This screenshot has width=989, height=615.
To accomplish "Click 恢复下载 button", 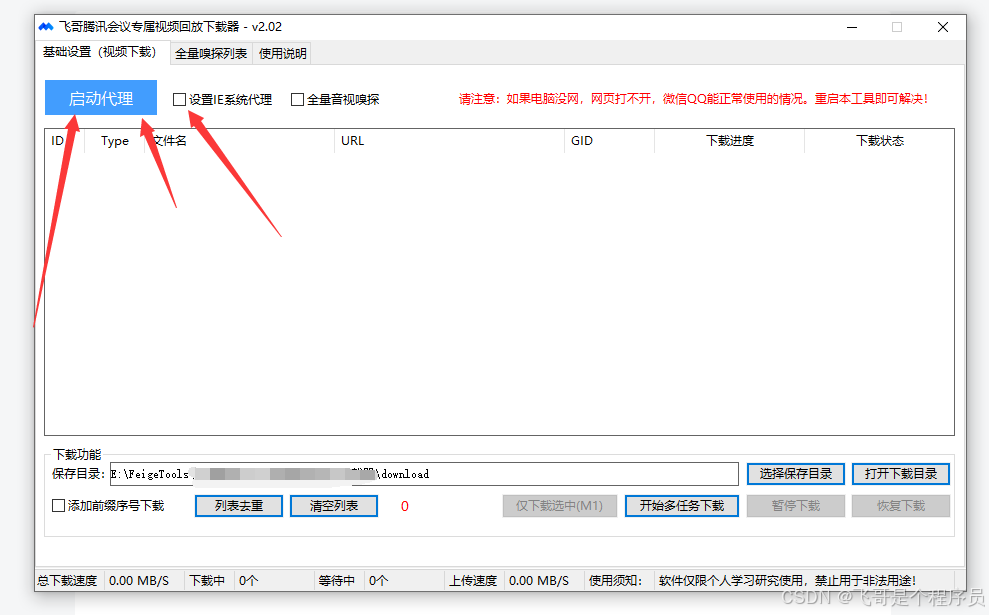I will pos(901,506).
